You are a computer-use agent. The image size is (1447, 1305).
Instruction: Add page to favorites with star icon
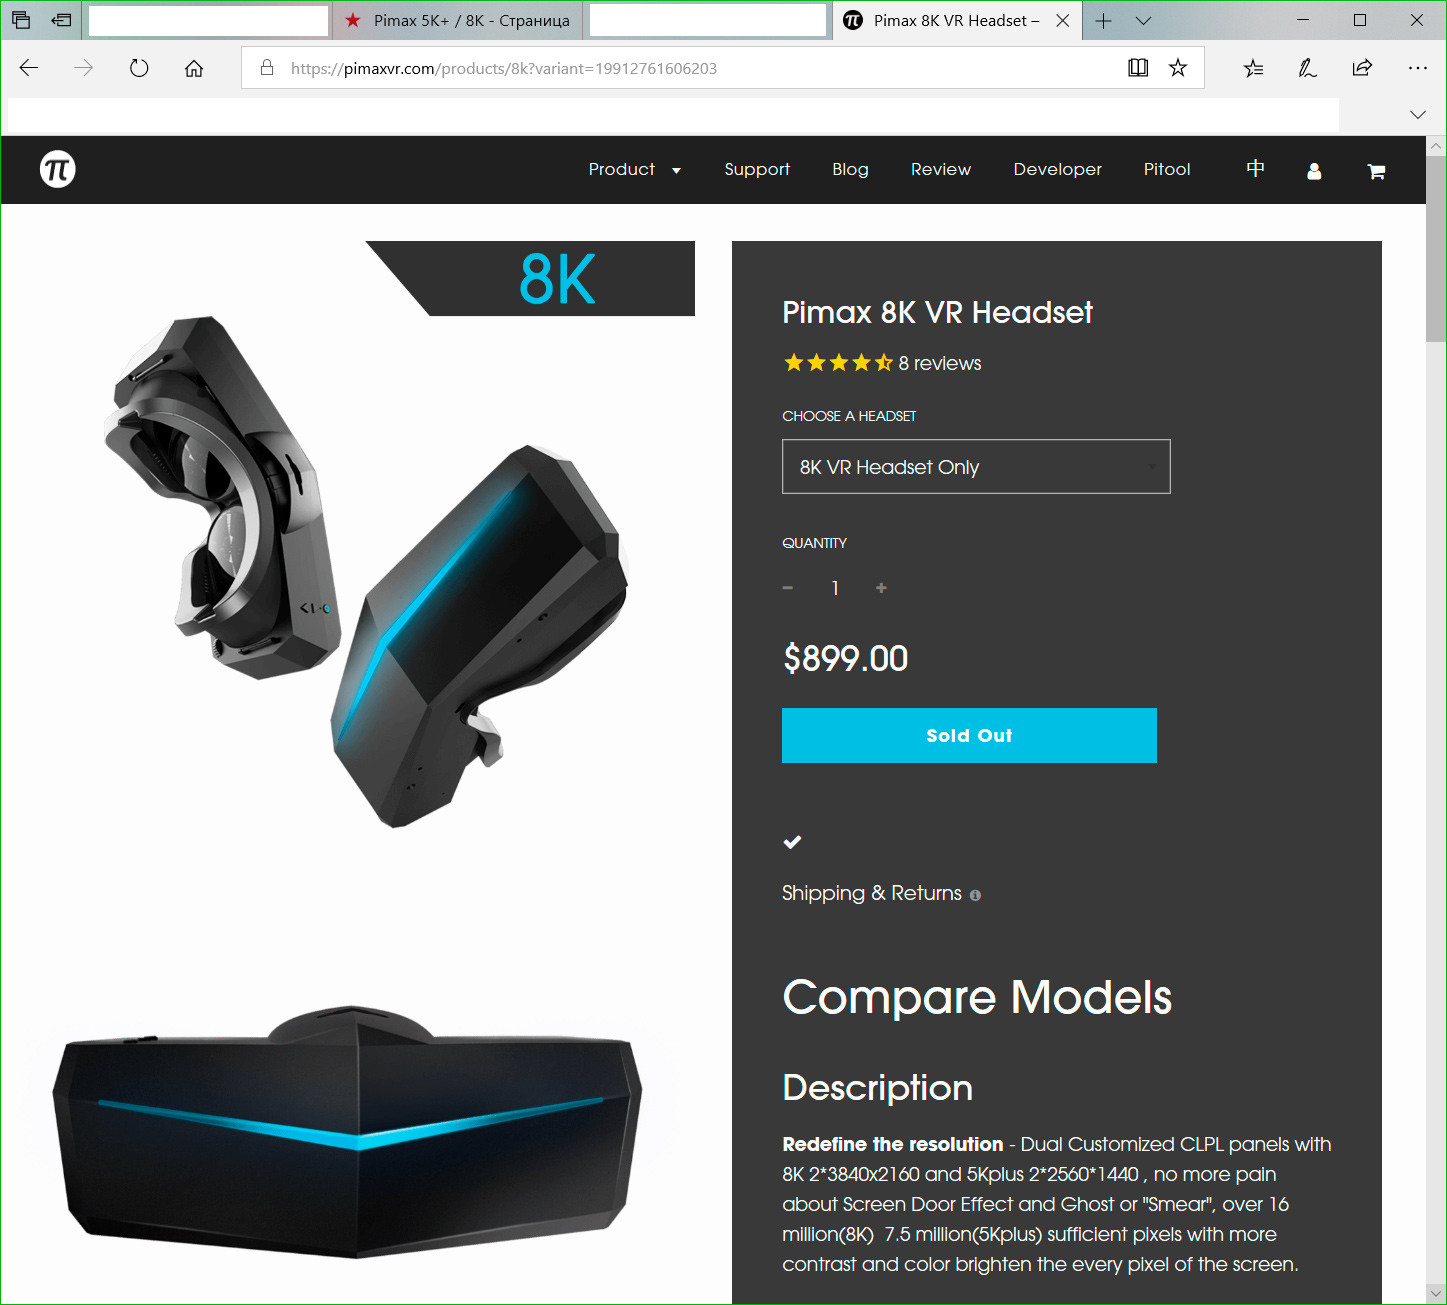click(1178, 68)
